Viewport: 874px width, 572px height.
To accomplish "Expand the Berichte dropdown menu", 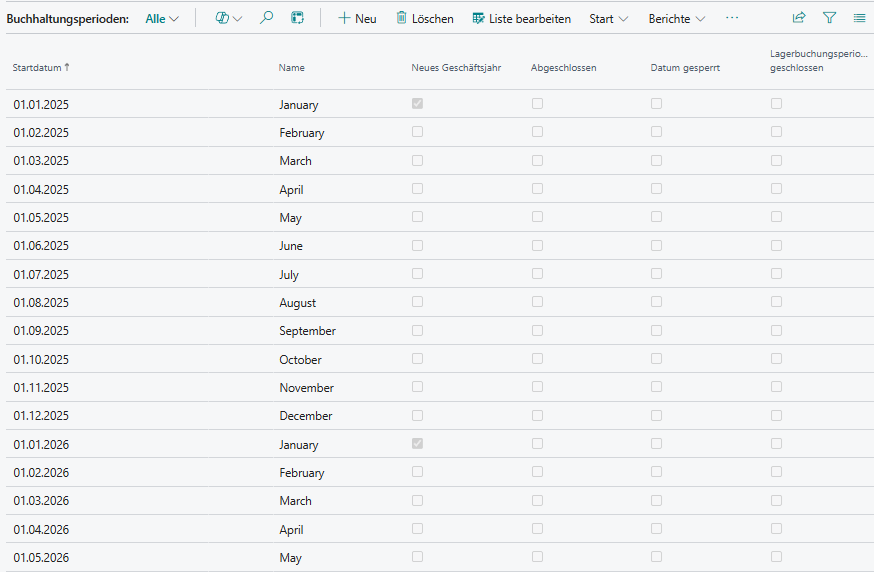I will (x=676, y=19).
